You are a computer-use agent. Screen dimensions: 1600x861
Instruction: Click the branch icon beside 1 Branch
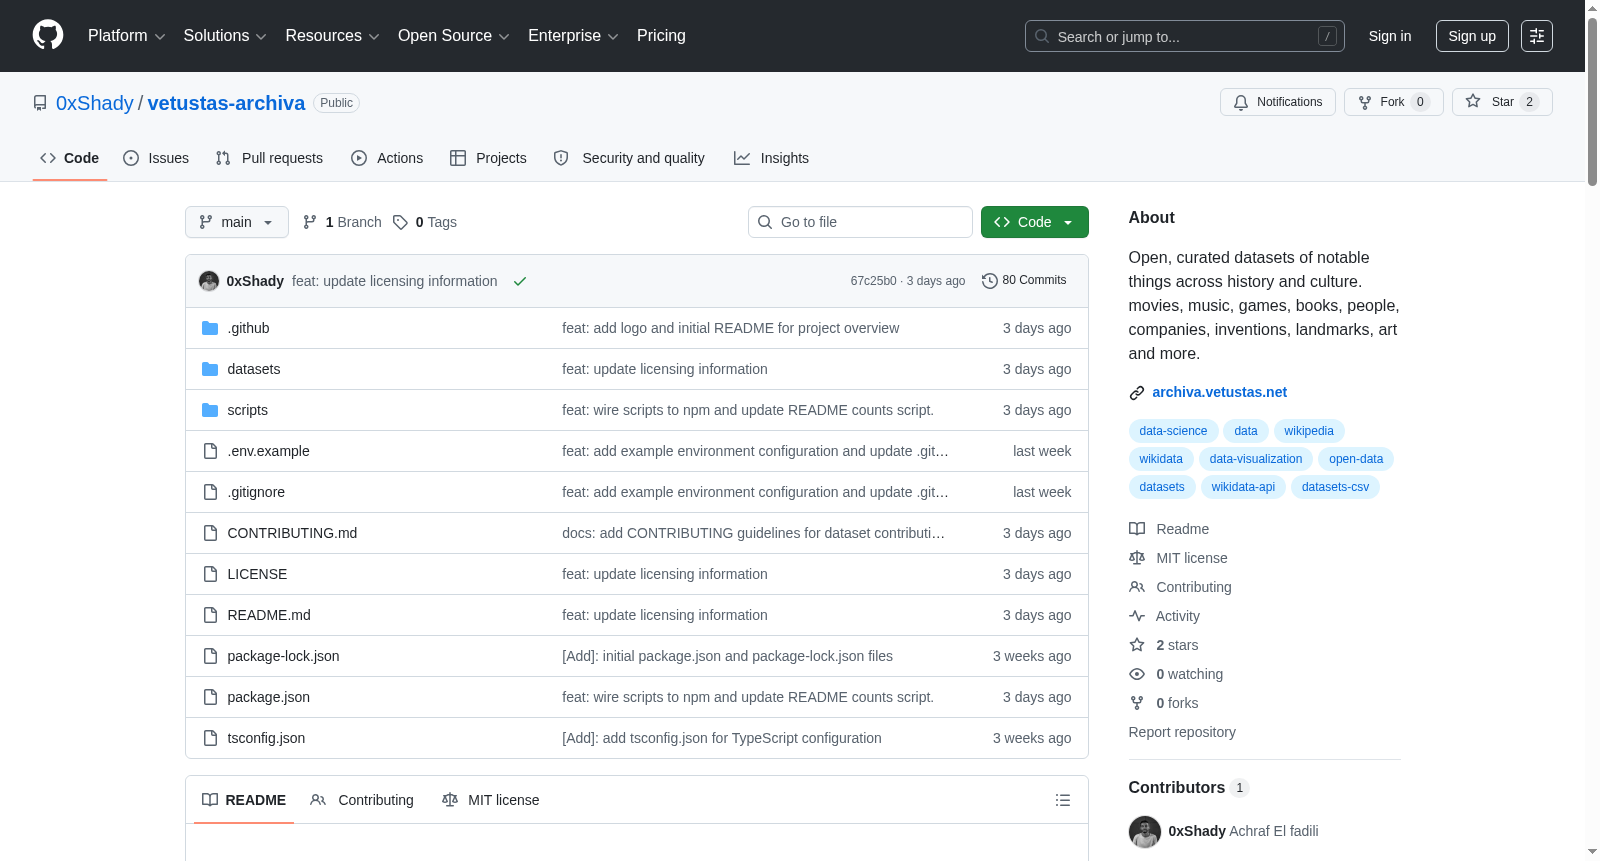310,222
